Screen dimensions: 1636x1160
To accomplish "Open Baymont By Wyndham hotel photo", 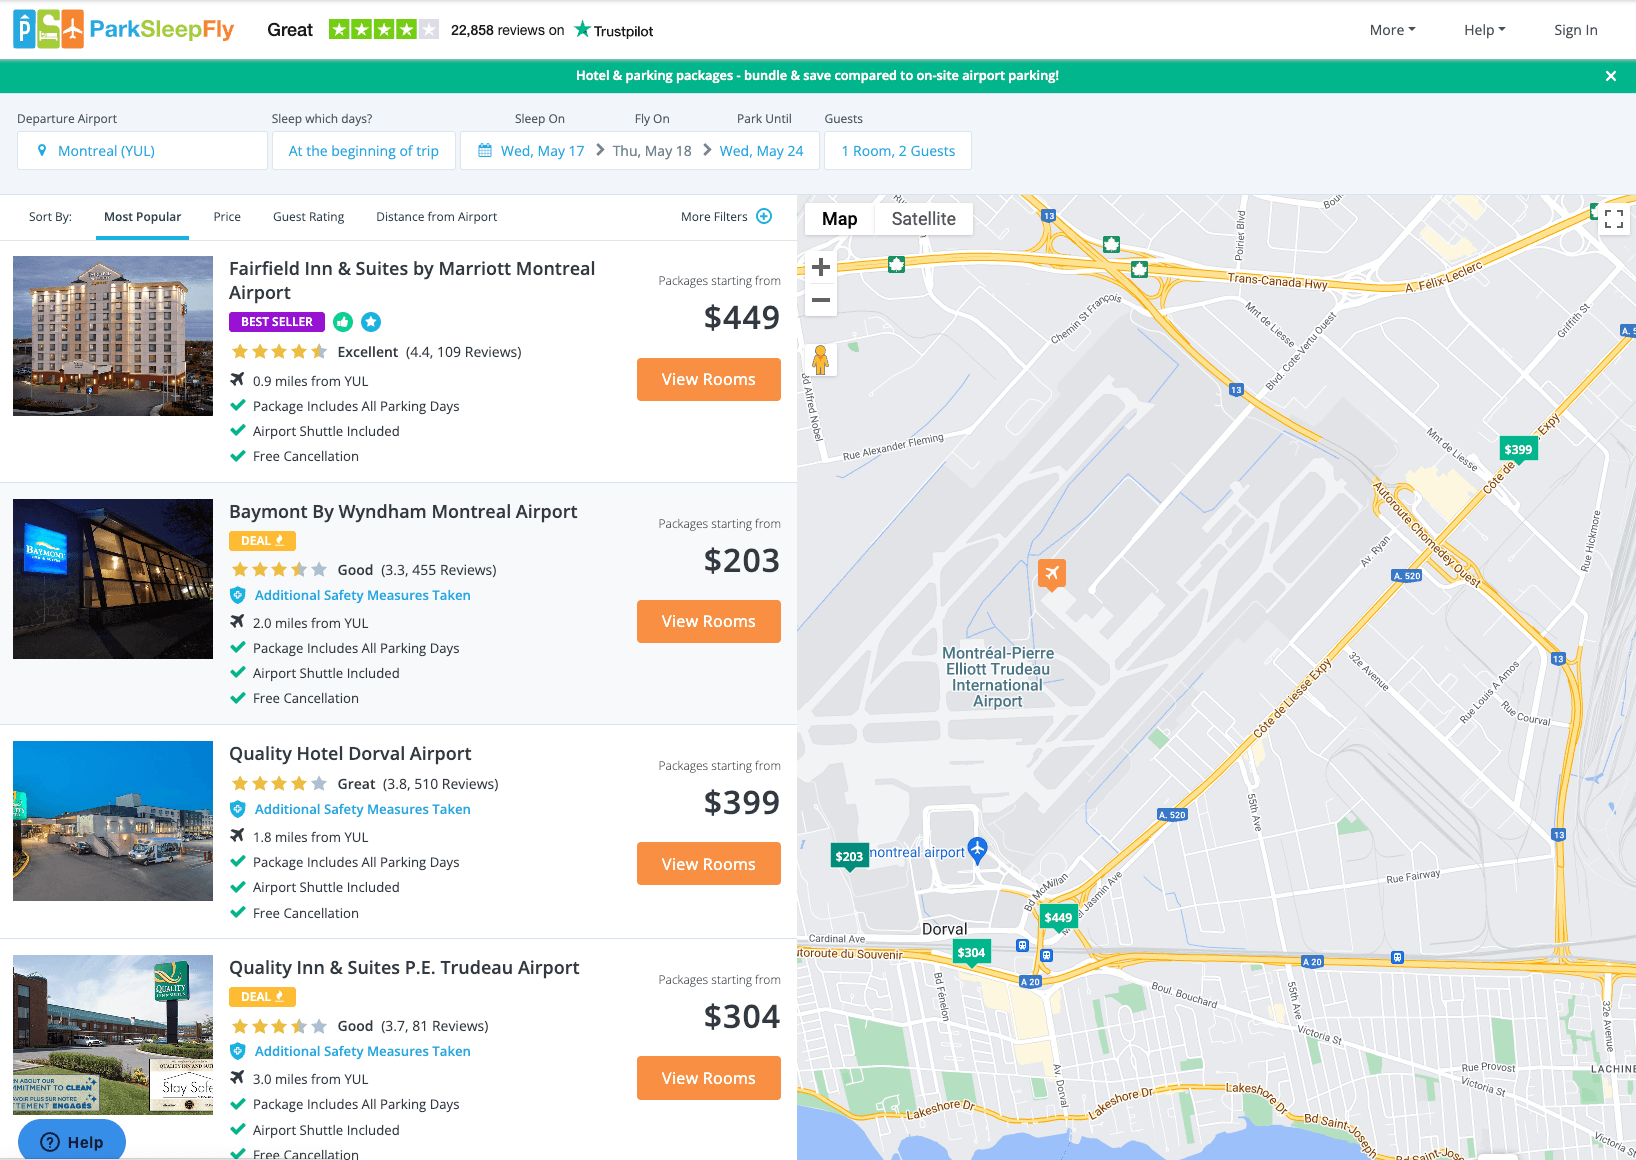I will coord(113,579).
